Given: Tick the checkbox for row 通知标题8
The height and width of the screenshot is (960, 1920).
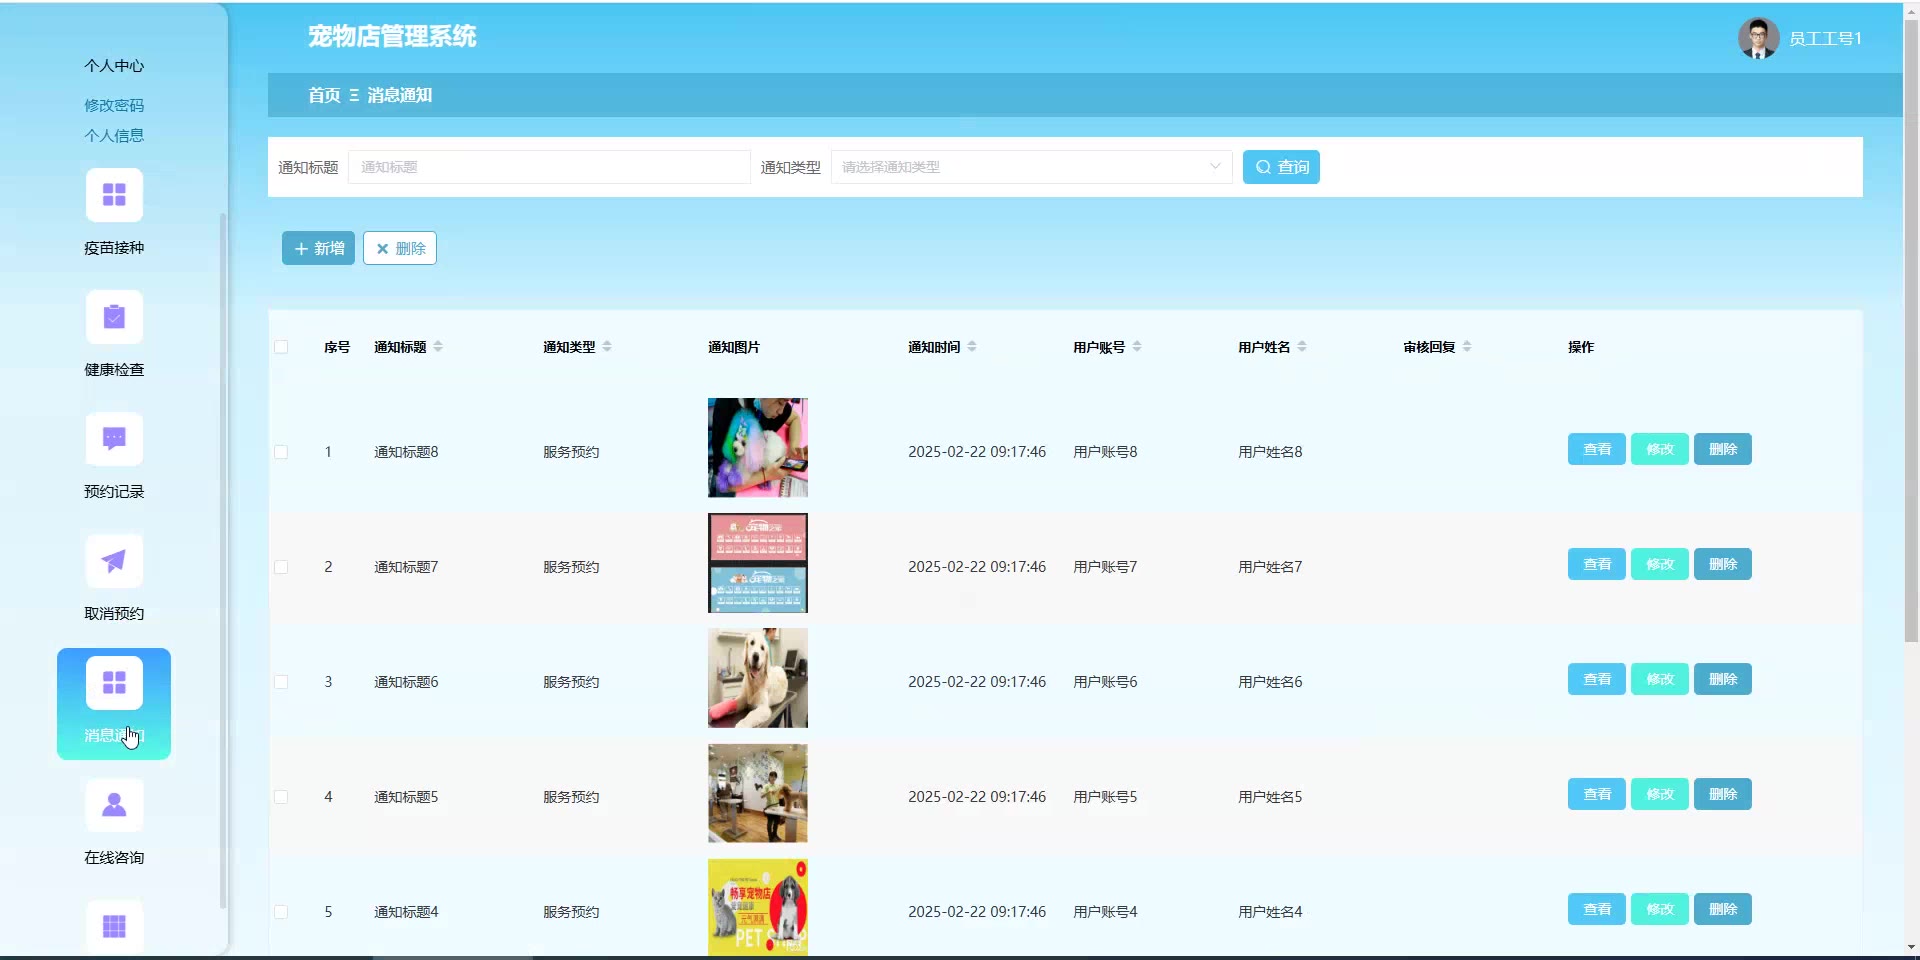Looking at the screenshot, I should [x=281, y=452].
